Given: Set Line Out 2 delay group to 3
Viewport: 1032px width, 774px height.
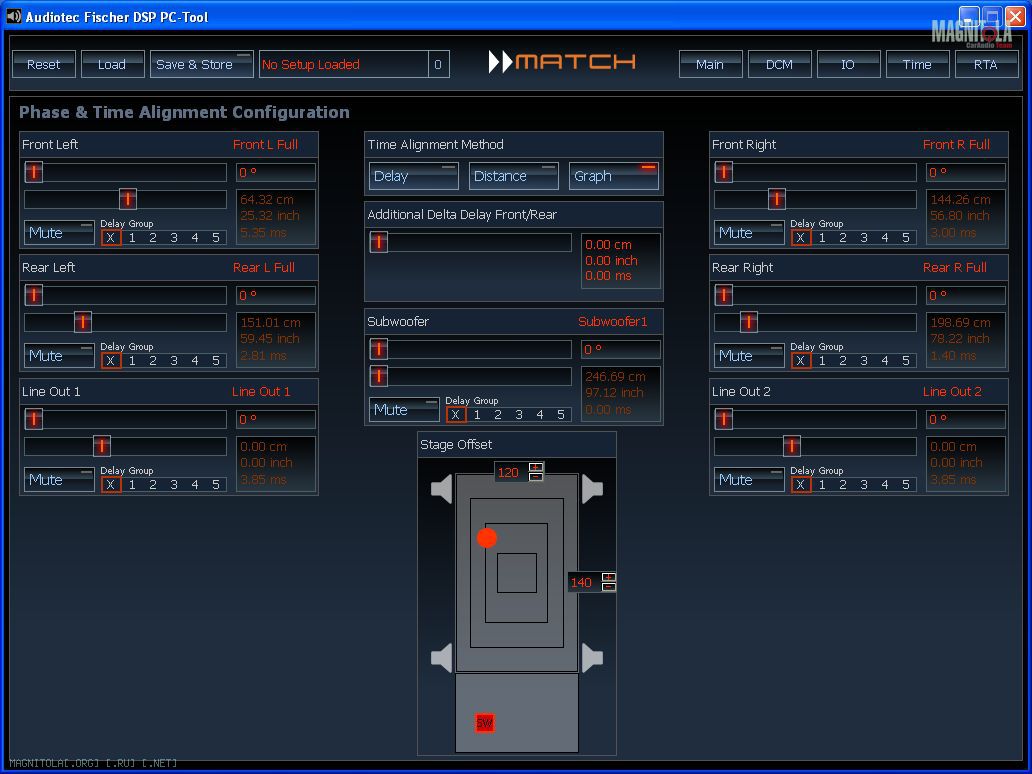Looking at the screenshot, I should (864, 484).
